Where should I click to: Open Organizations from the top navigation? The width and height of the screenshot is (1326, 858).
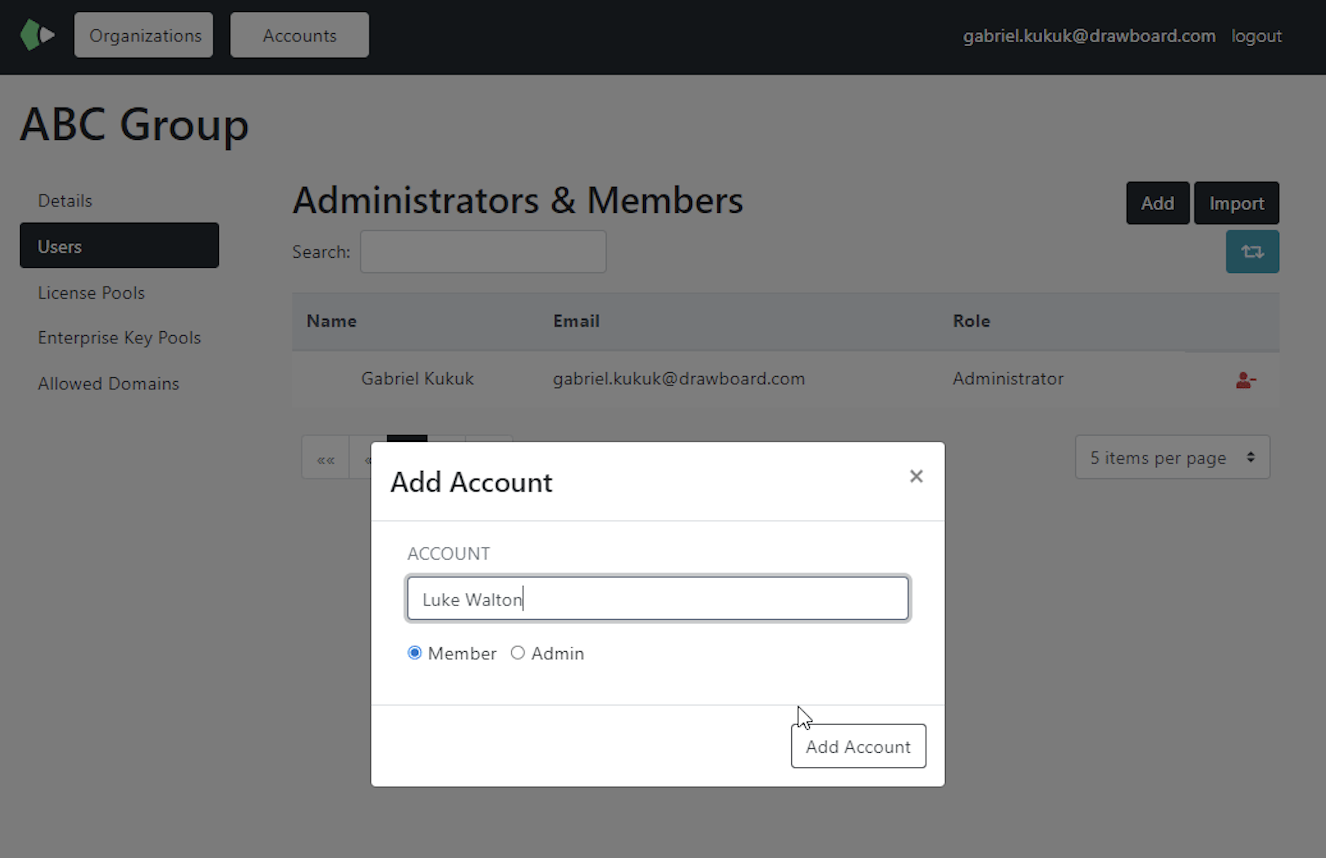point(143,34)
